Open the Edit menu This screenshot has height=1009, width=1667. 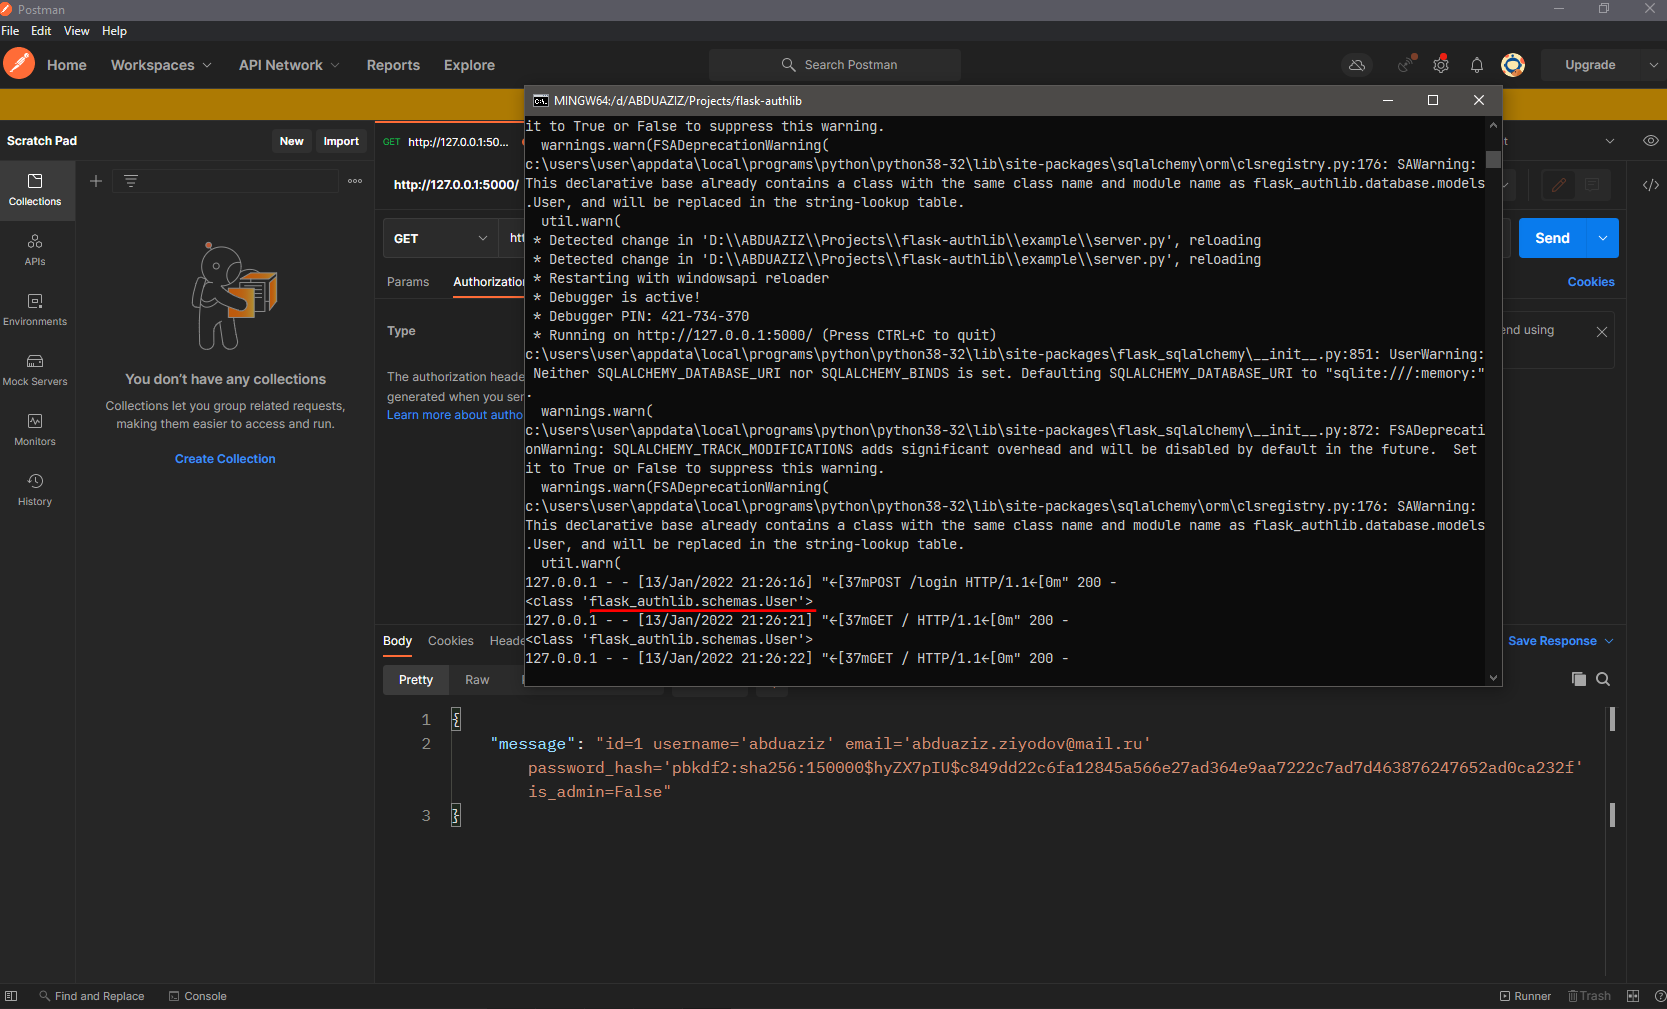pyautogui.click(x=41, y=31)
